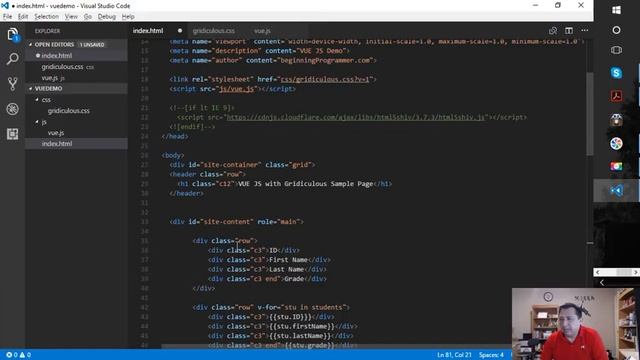Select vue.js in Open Editors list
Image resolution: width=640 pixels, height=360 pixels.
click(50, 78)
